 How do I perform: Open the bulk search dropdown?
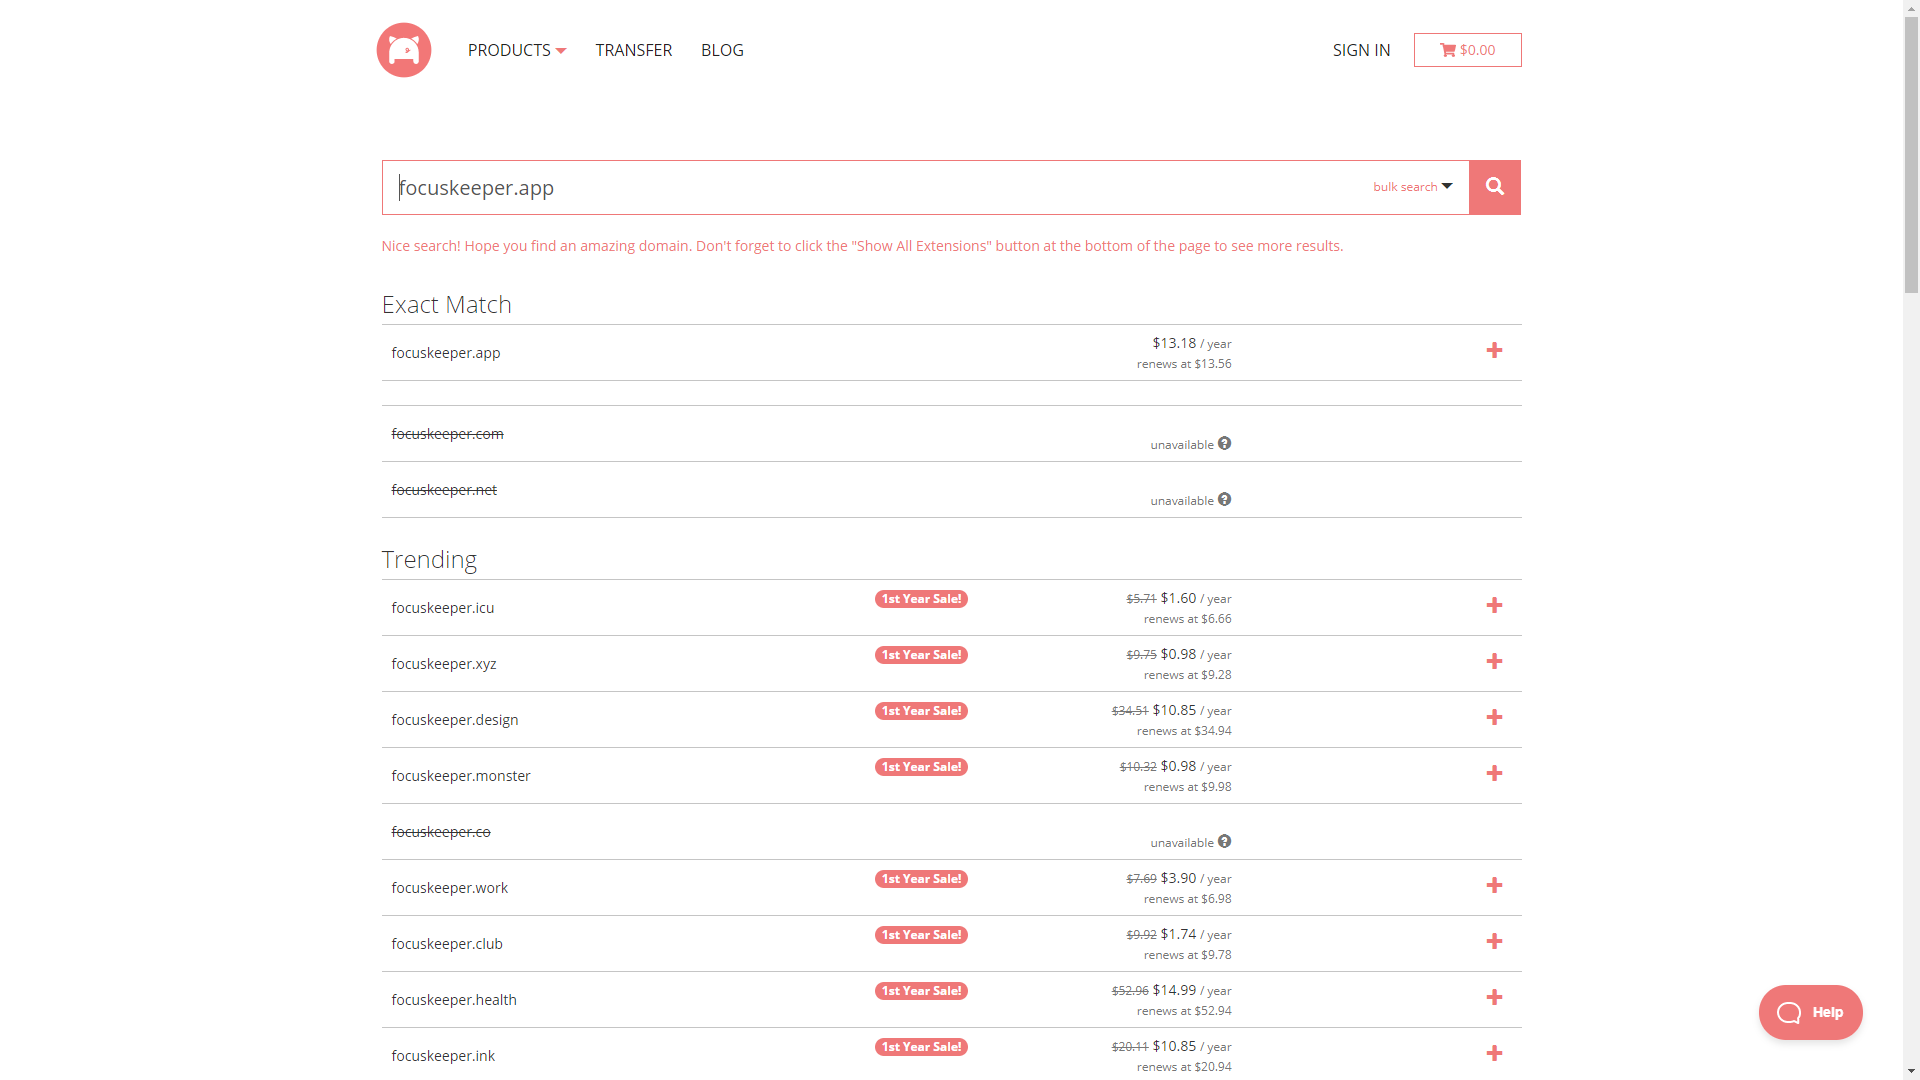coord(1412,187)
